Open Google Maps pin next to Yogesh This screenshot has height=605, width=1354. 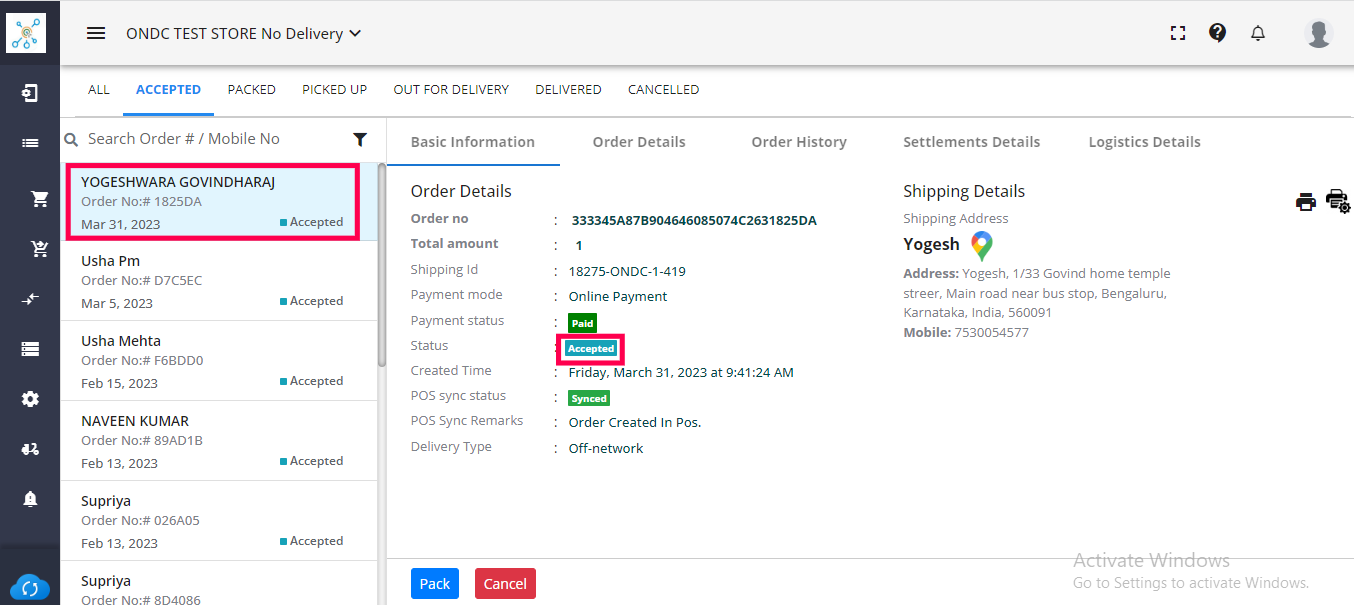[982, 246]
